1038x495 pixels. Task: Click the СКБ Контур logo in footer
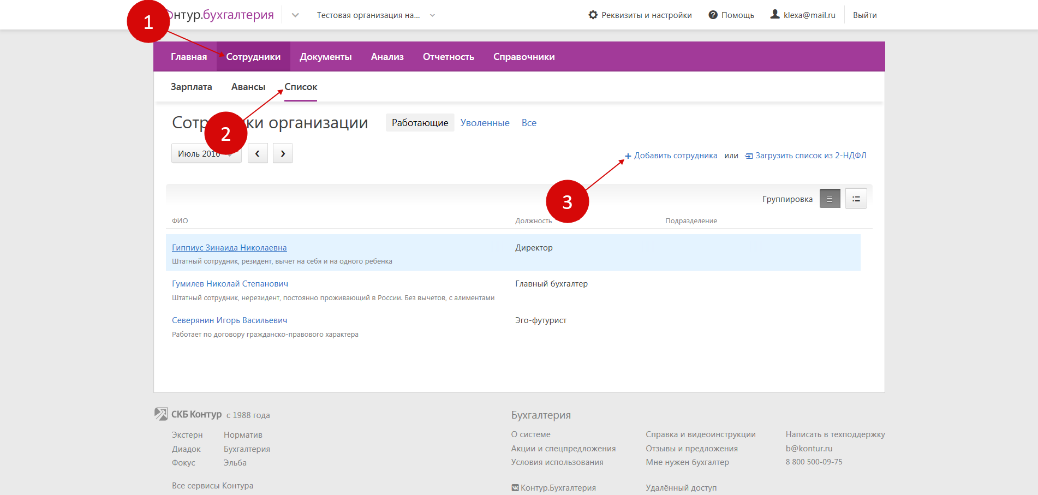[x=161, y=414]
